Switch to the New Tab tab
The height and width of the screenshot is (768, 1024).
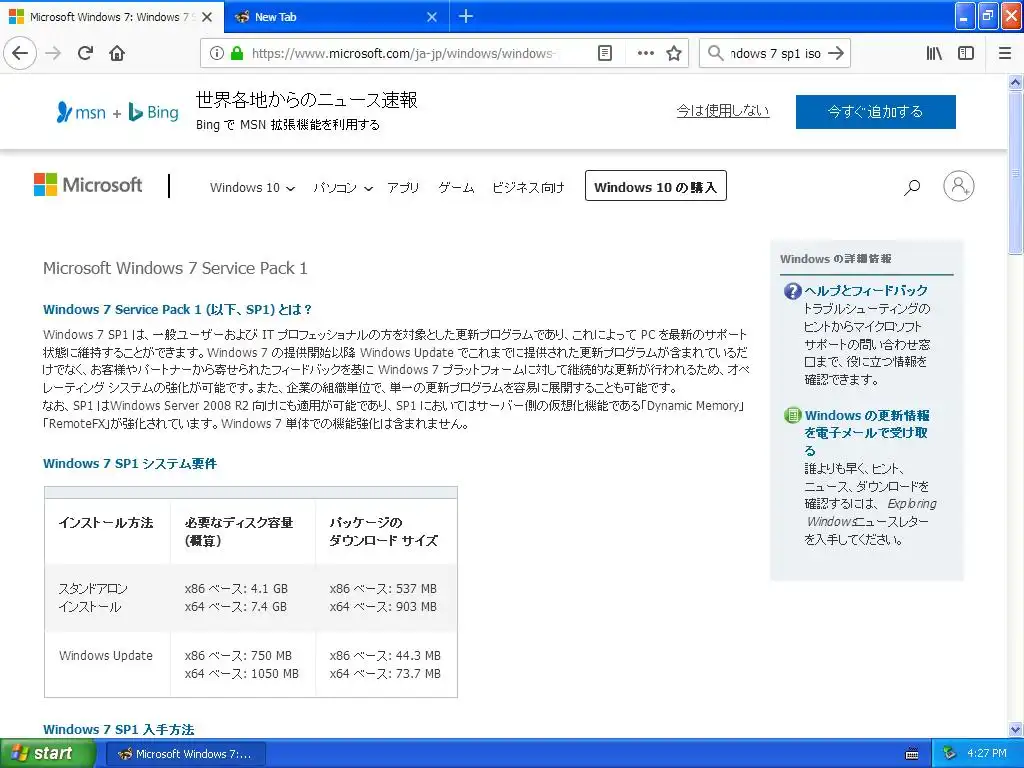(x=336, y=17)
